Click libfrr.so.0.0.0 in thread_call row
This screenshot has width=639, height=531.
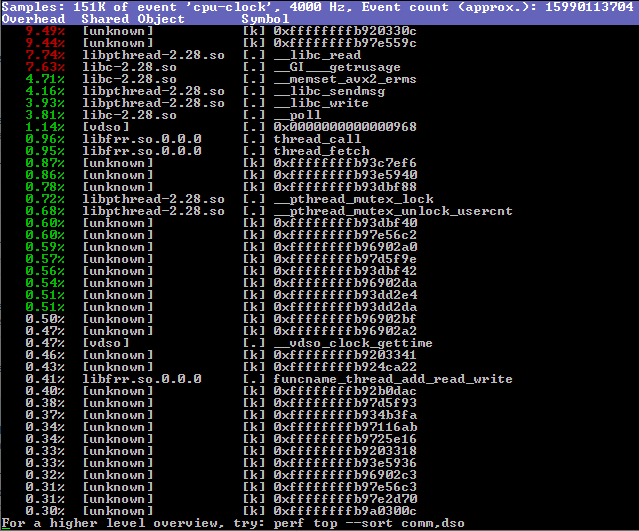point(142,139)
